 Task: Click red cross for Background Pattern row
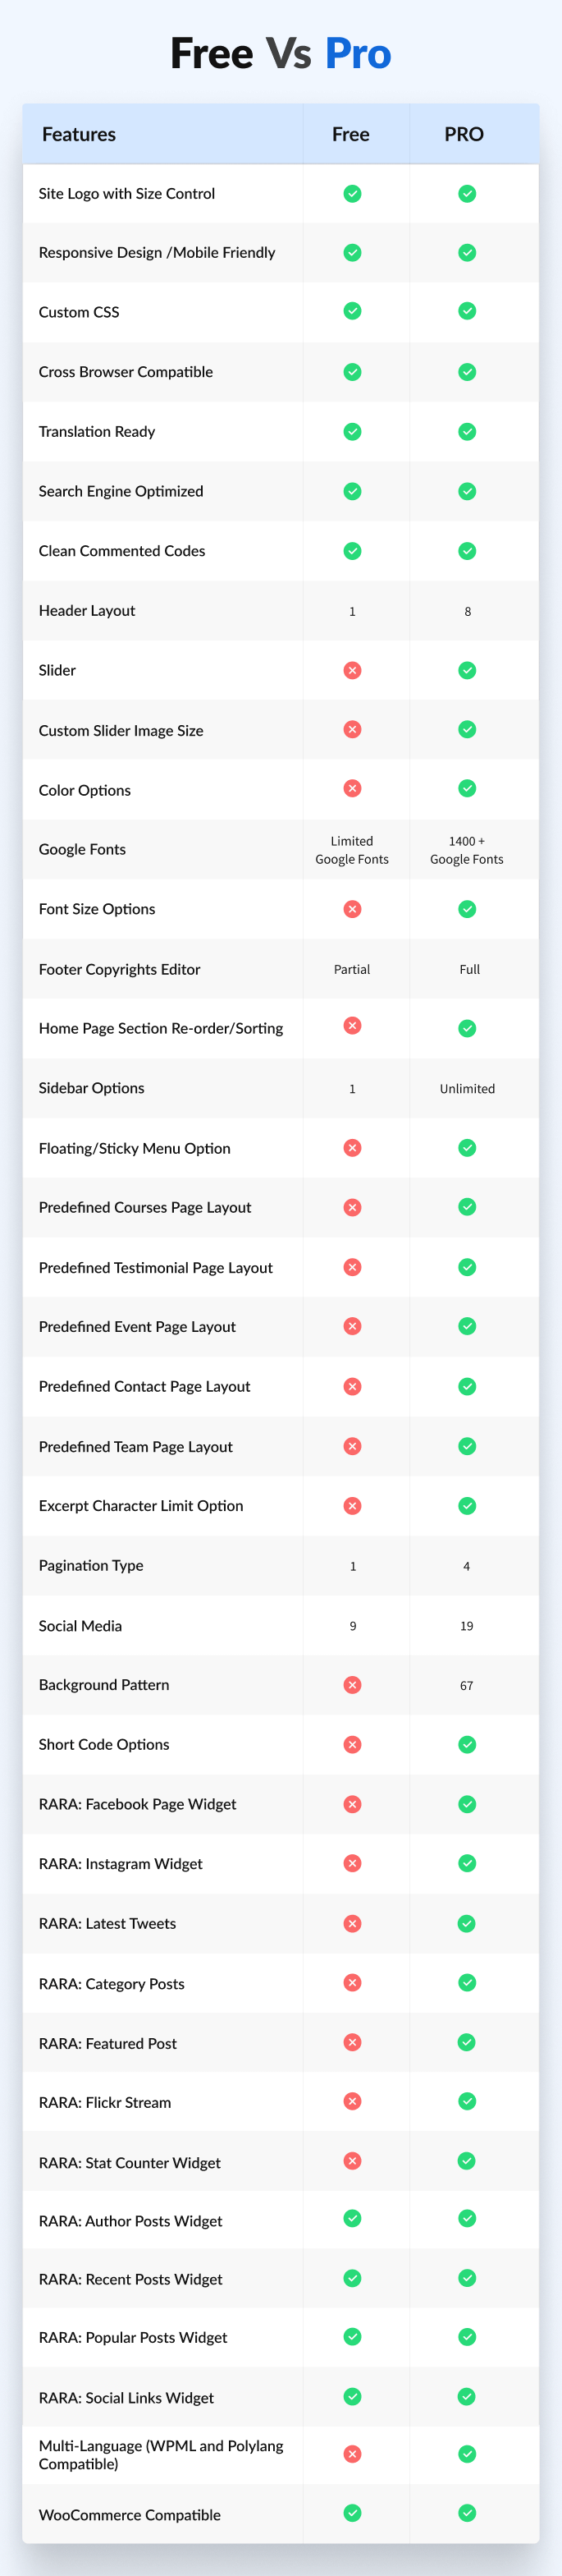click(x=352, y=1685)
